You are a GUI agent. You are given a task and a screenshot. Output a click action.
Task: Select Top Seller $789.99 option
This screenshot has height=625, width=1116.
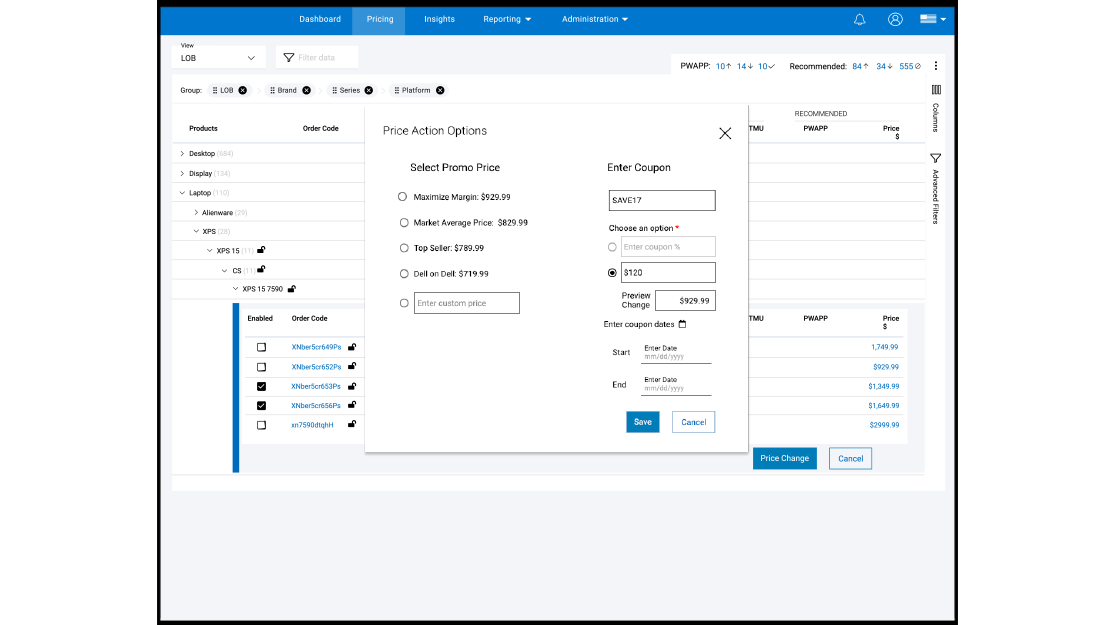click(x=404, y=248)
